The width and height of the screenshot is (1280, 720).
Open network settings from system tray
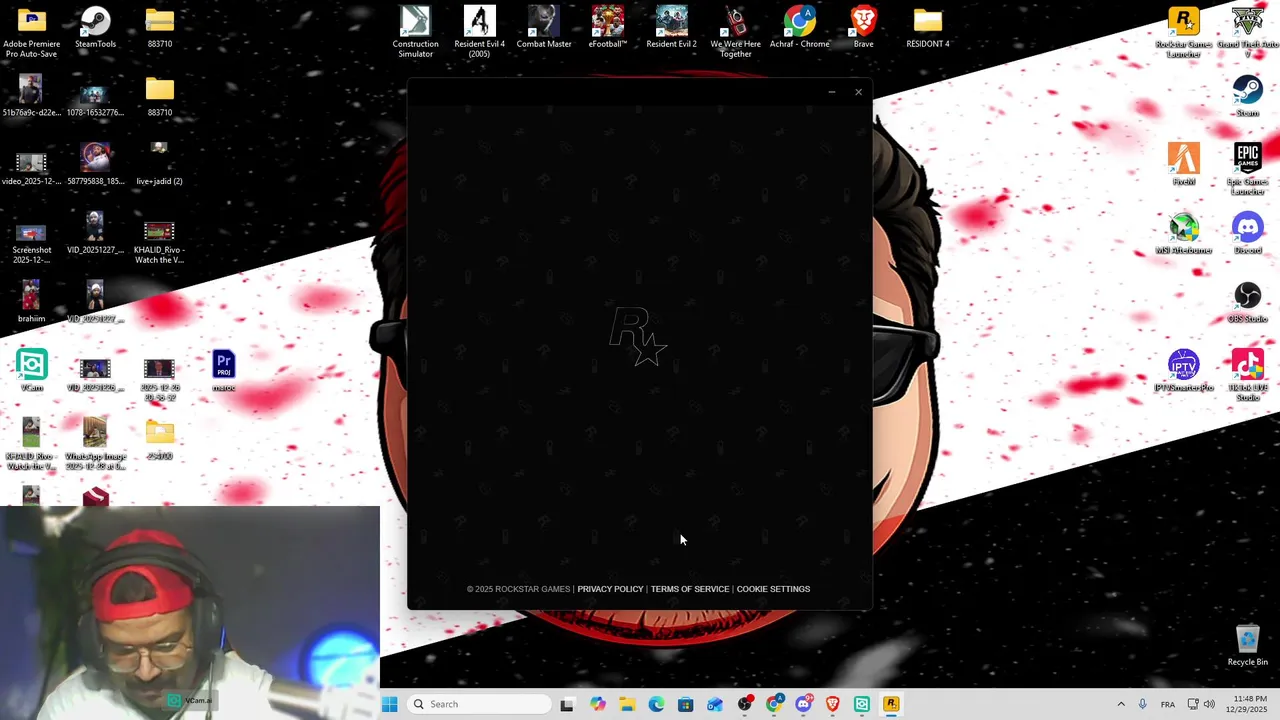tap(1193, 704)
